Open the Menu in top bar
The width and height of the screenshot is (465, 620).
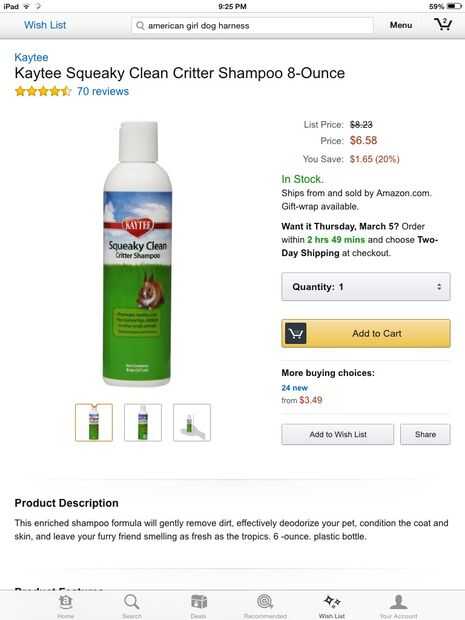(x=401, y=25)
